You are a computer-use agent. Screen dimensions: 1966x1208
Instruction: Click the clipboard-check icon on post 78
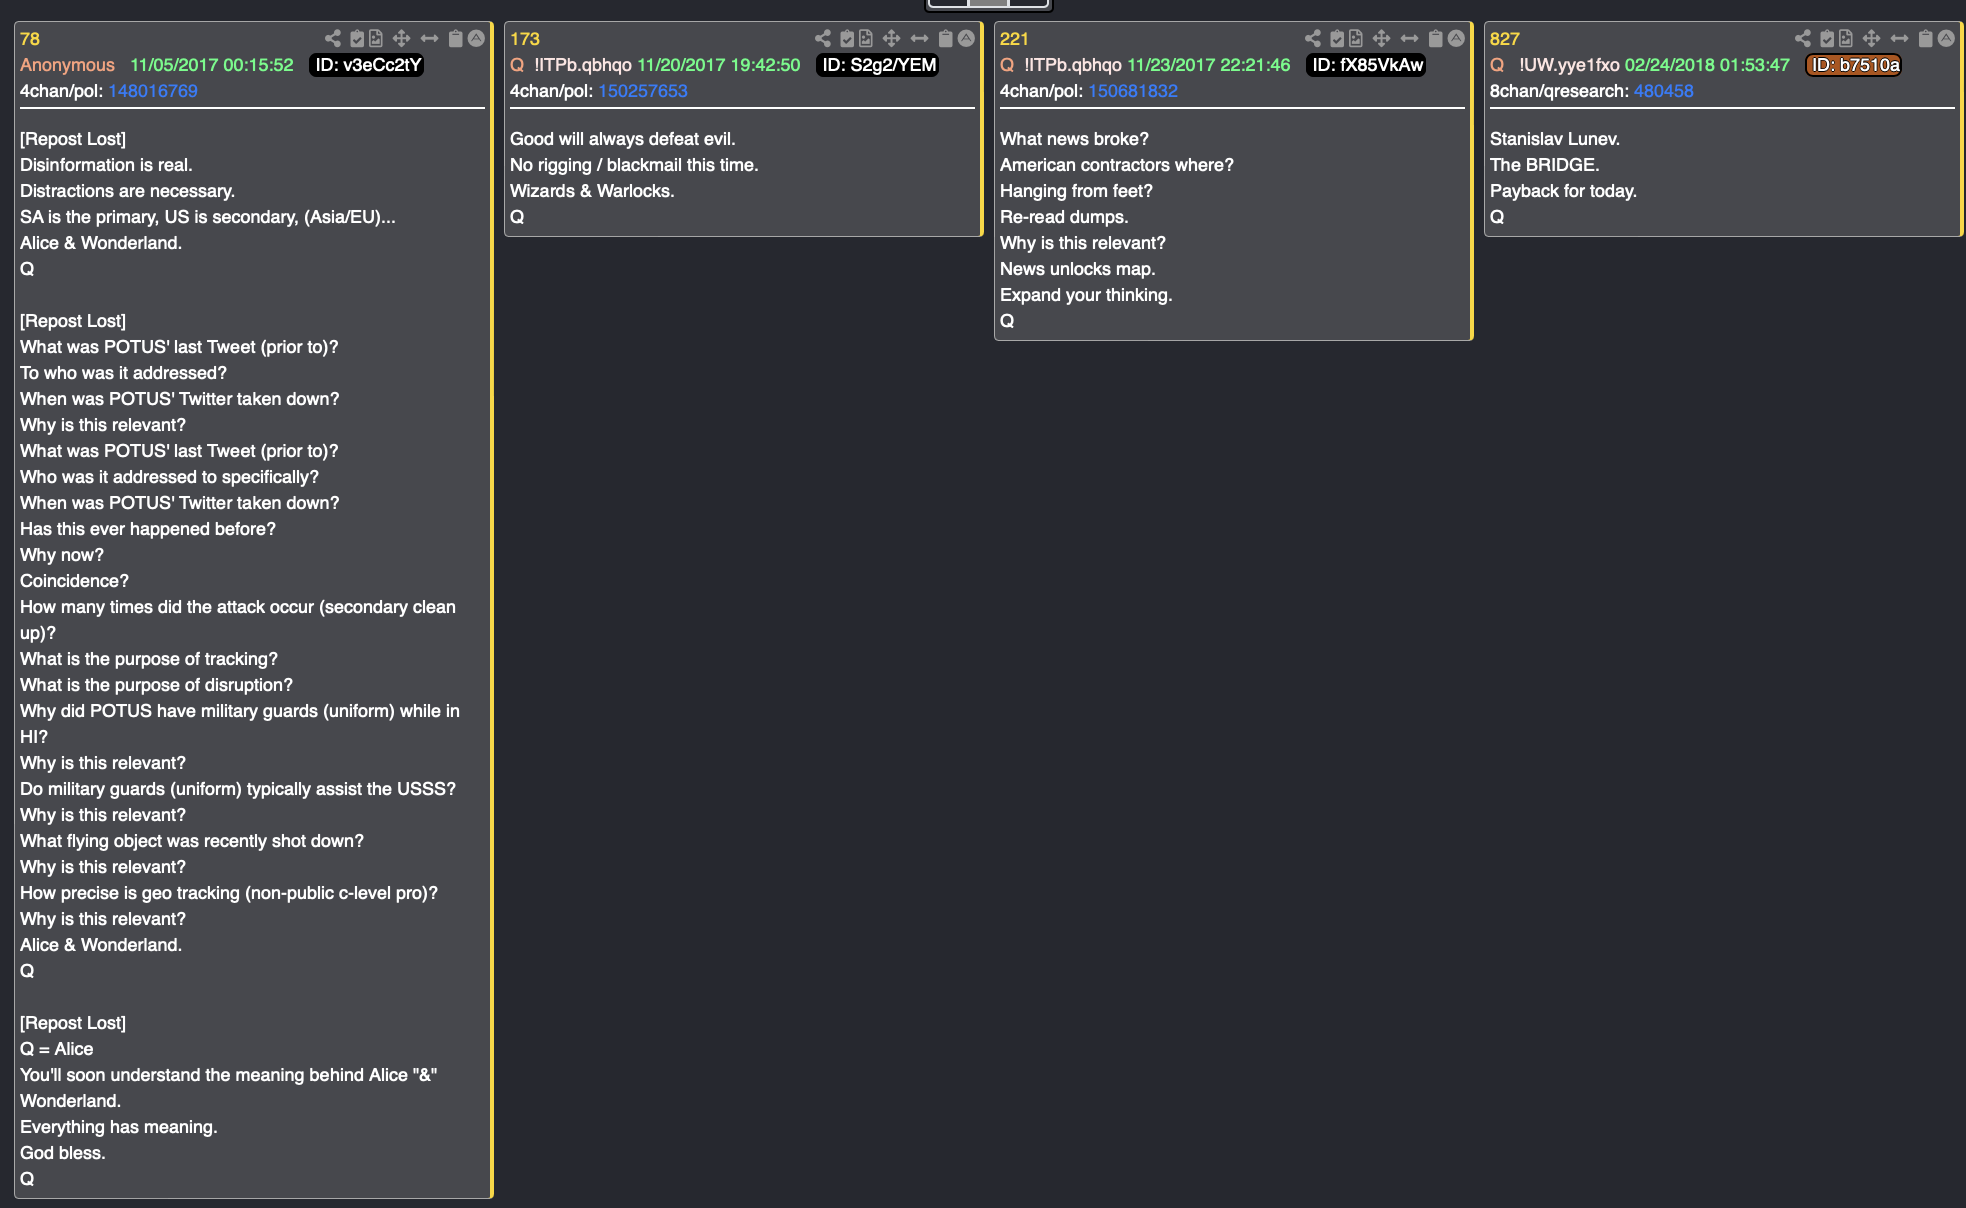(x=357, y=39)
